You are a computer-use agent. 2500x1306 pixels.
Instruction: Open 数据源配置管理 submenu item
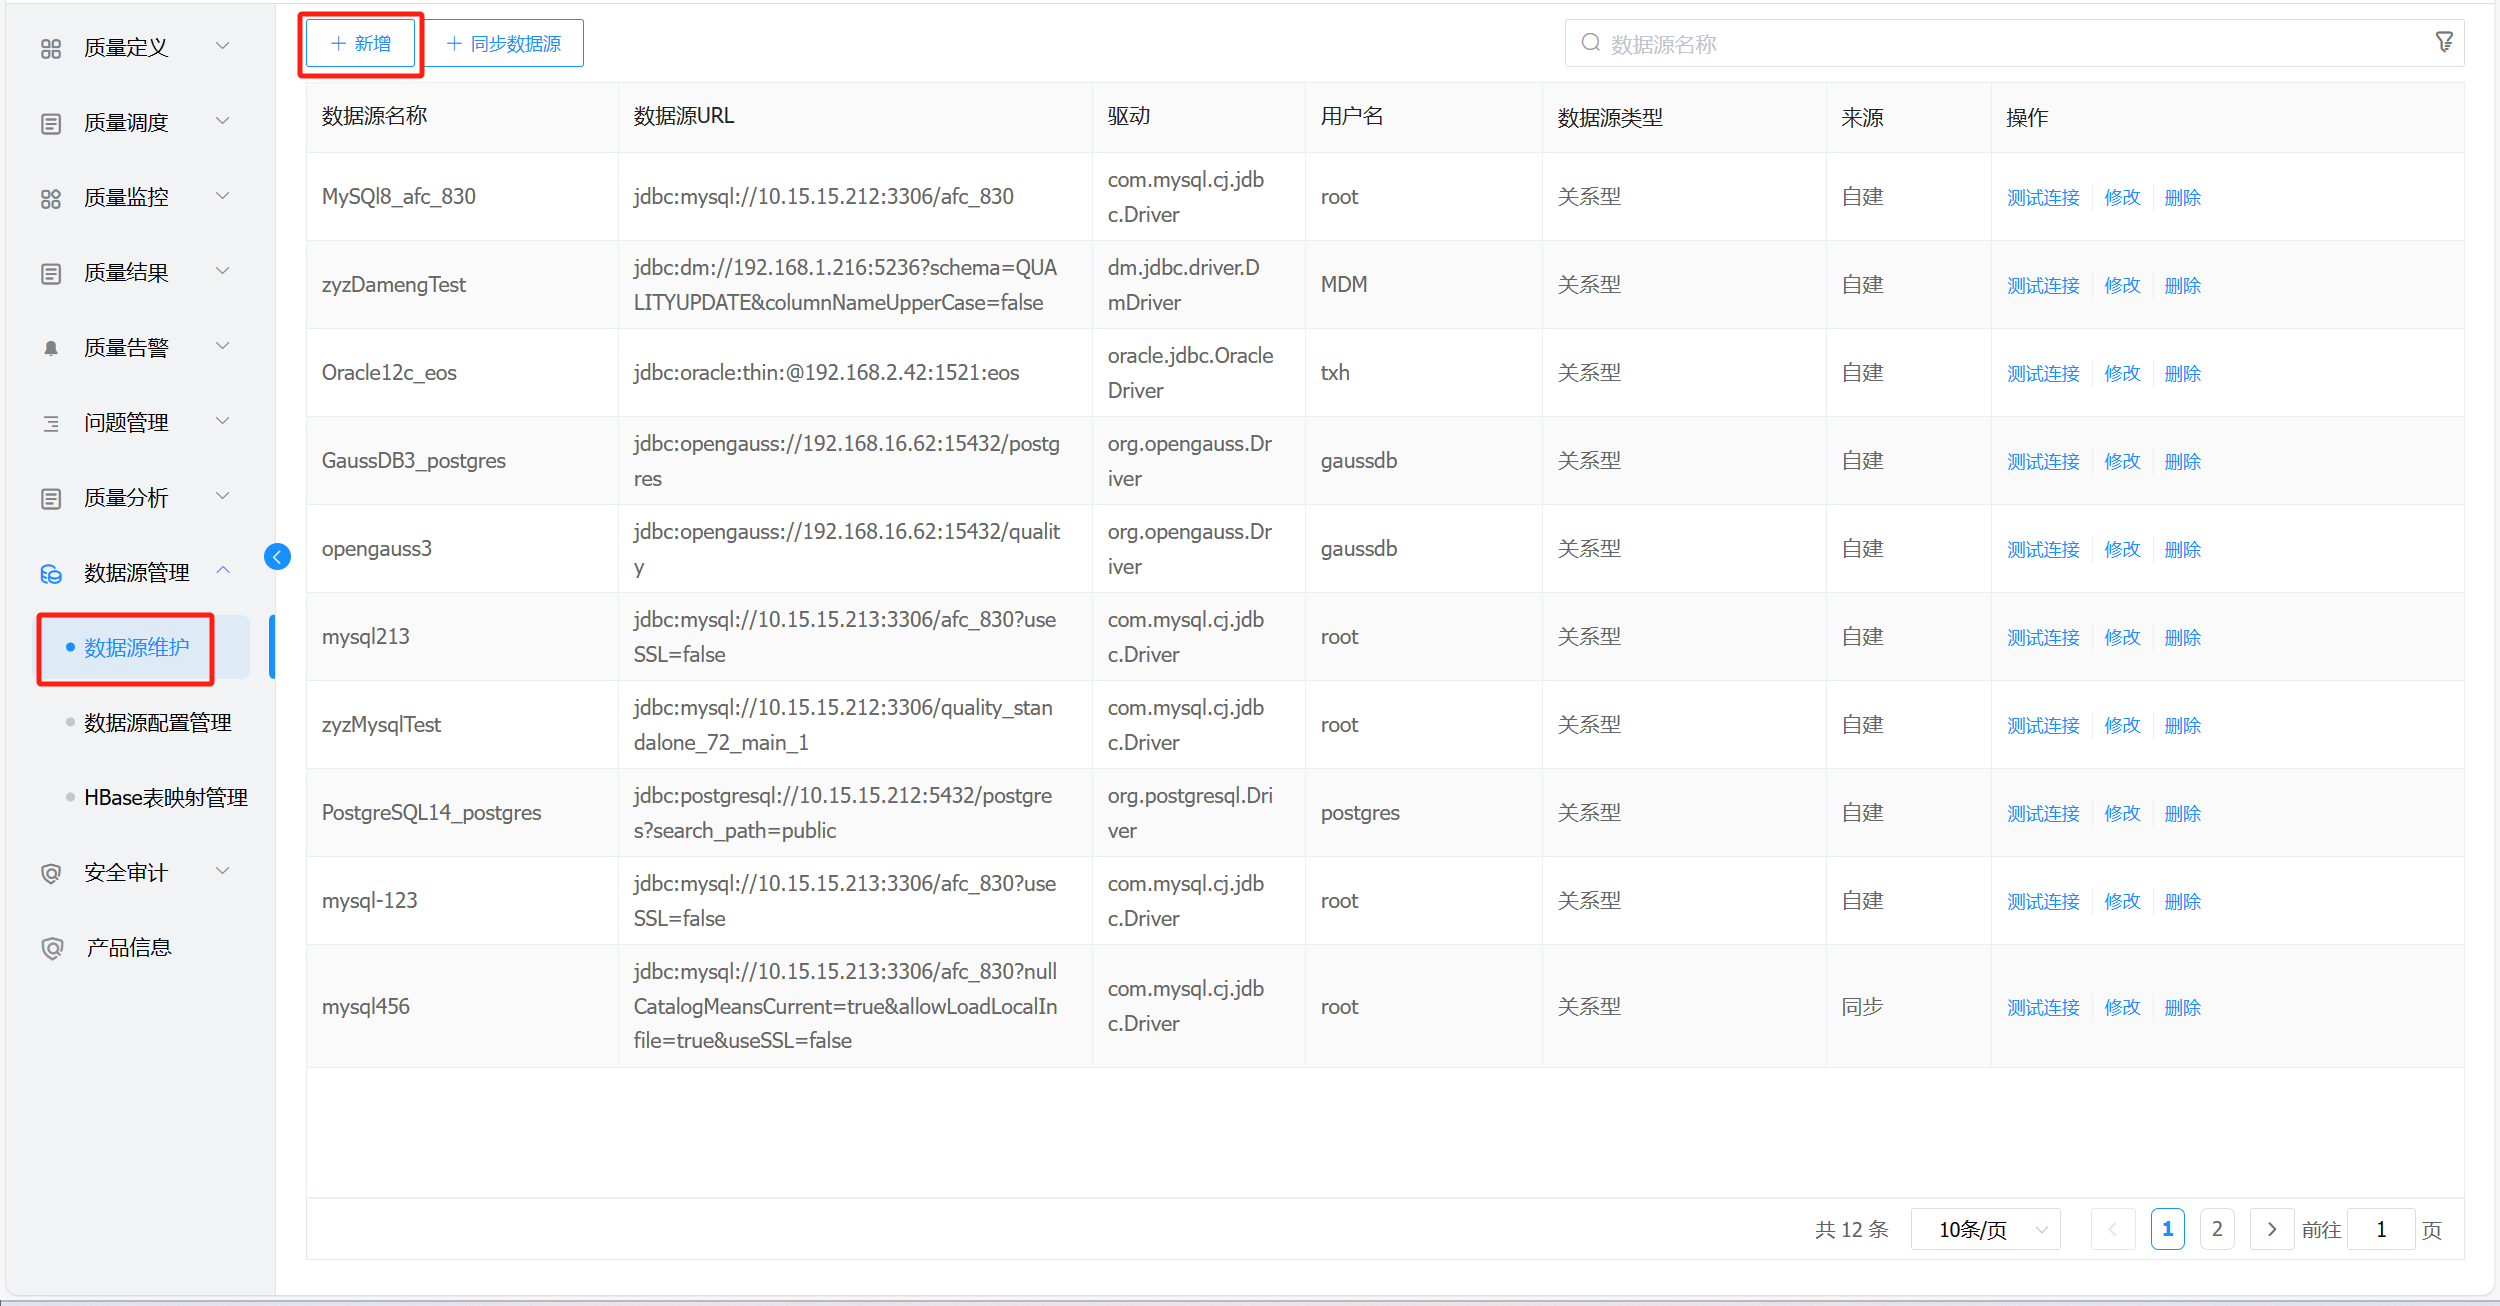pos(157,722)
